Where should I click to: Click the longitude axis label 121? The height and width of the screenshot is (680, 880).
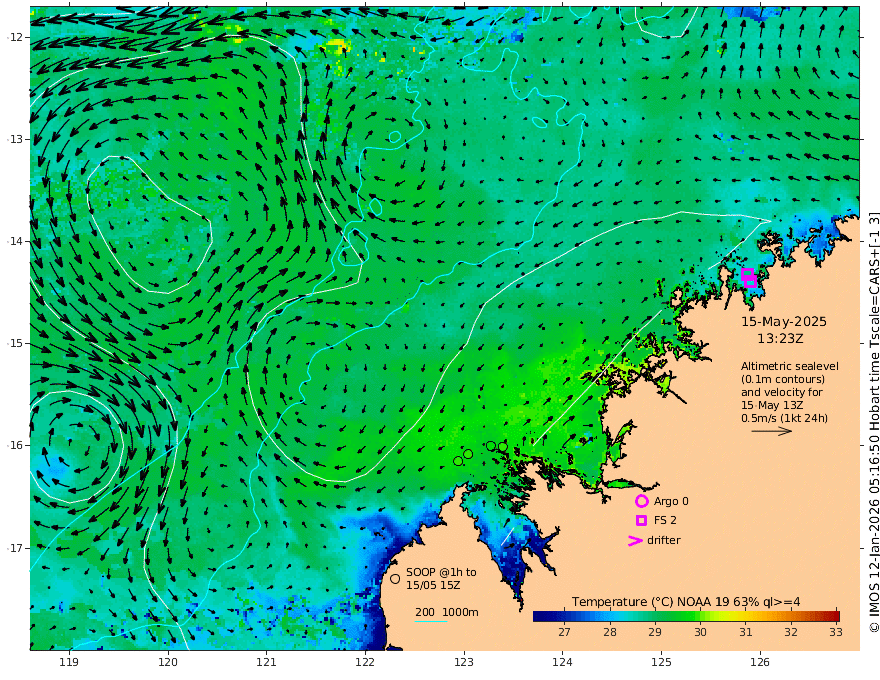pyautogui.click(x=267, y=662)
